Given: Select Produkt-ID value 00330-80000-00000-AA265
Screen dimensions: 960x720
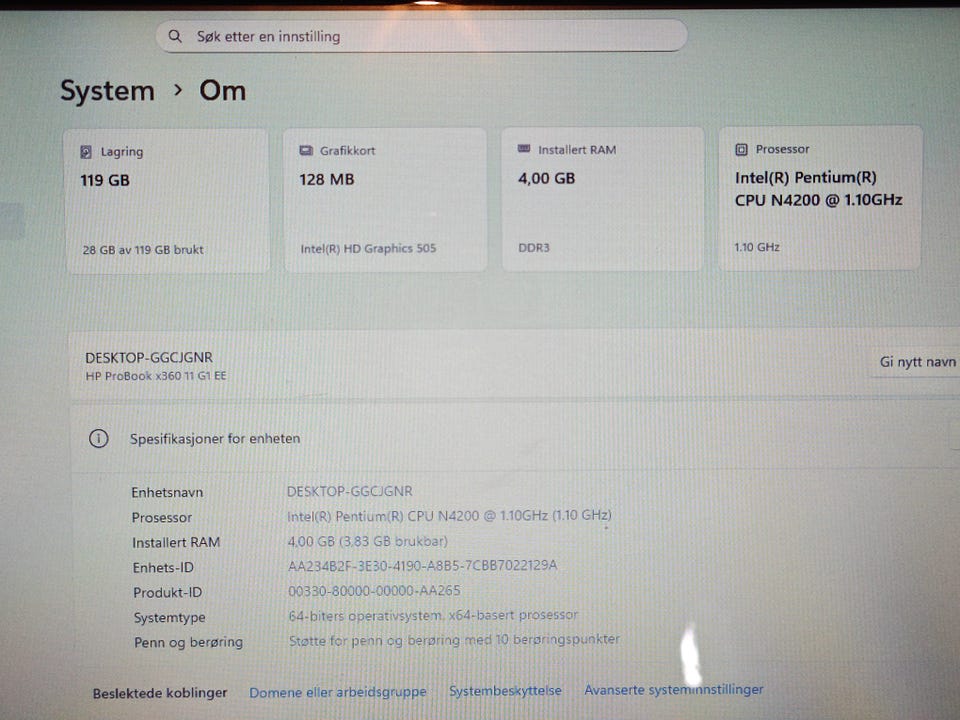Looking at the screenshot, I should 374,591.
